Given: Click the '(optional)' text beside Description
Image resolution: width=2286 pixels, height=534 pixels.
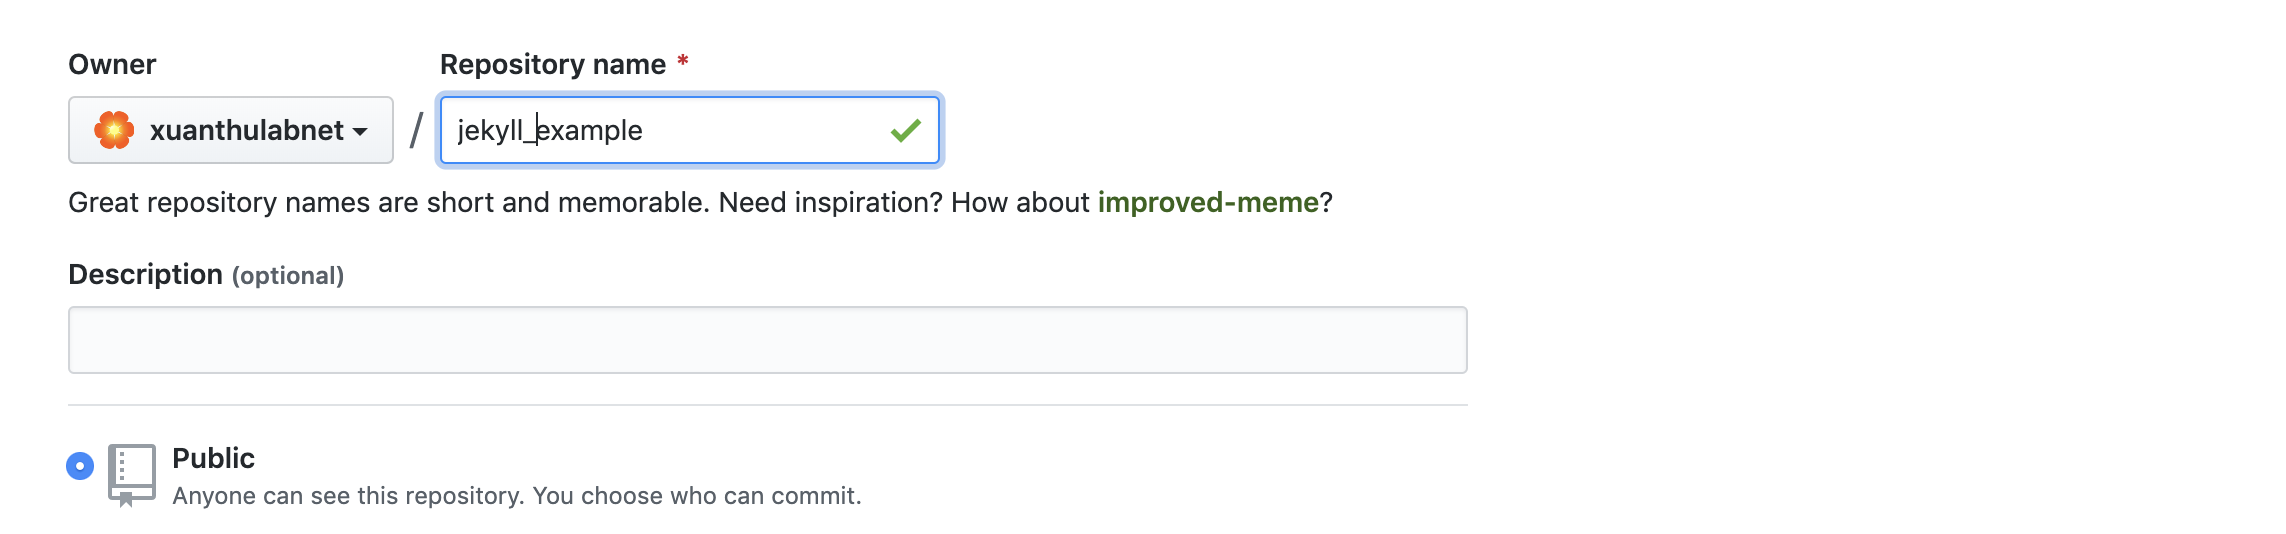Looking at the screenshot, I should (x=288, y=276).
